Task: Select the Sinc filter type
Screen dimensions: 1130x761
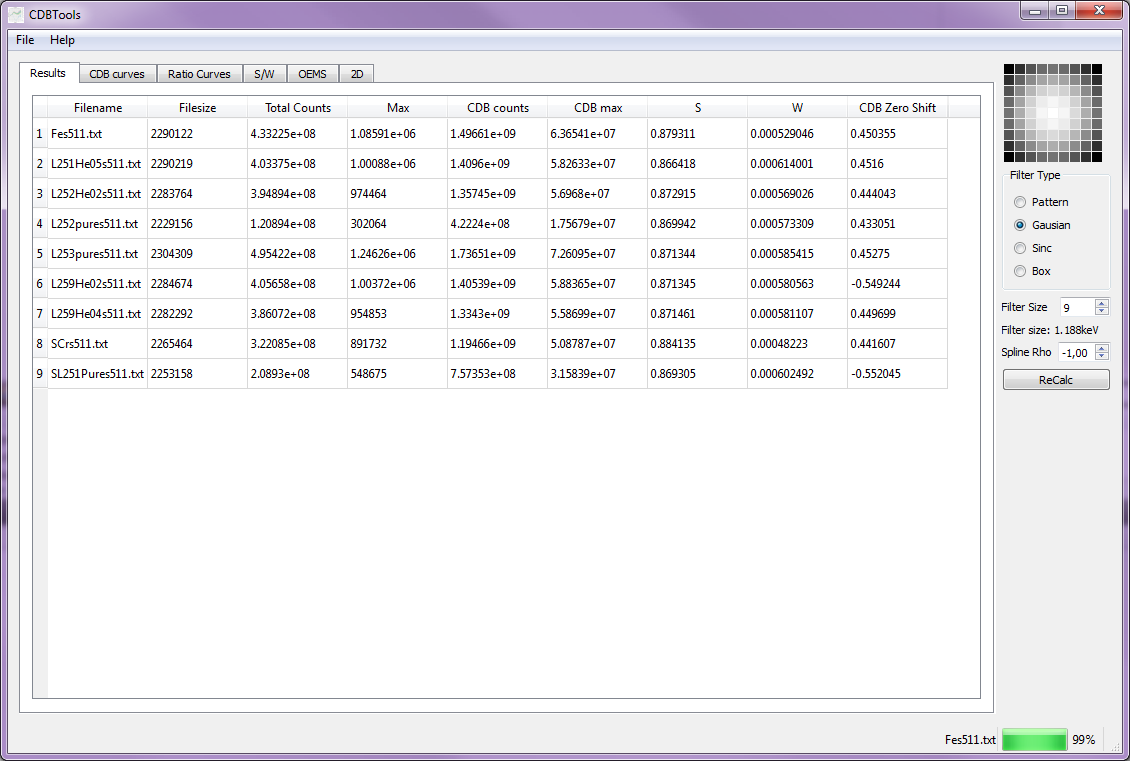Action: tap(1033, 248)
